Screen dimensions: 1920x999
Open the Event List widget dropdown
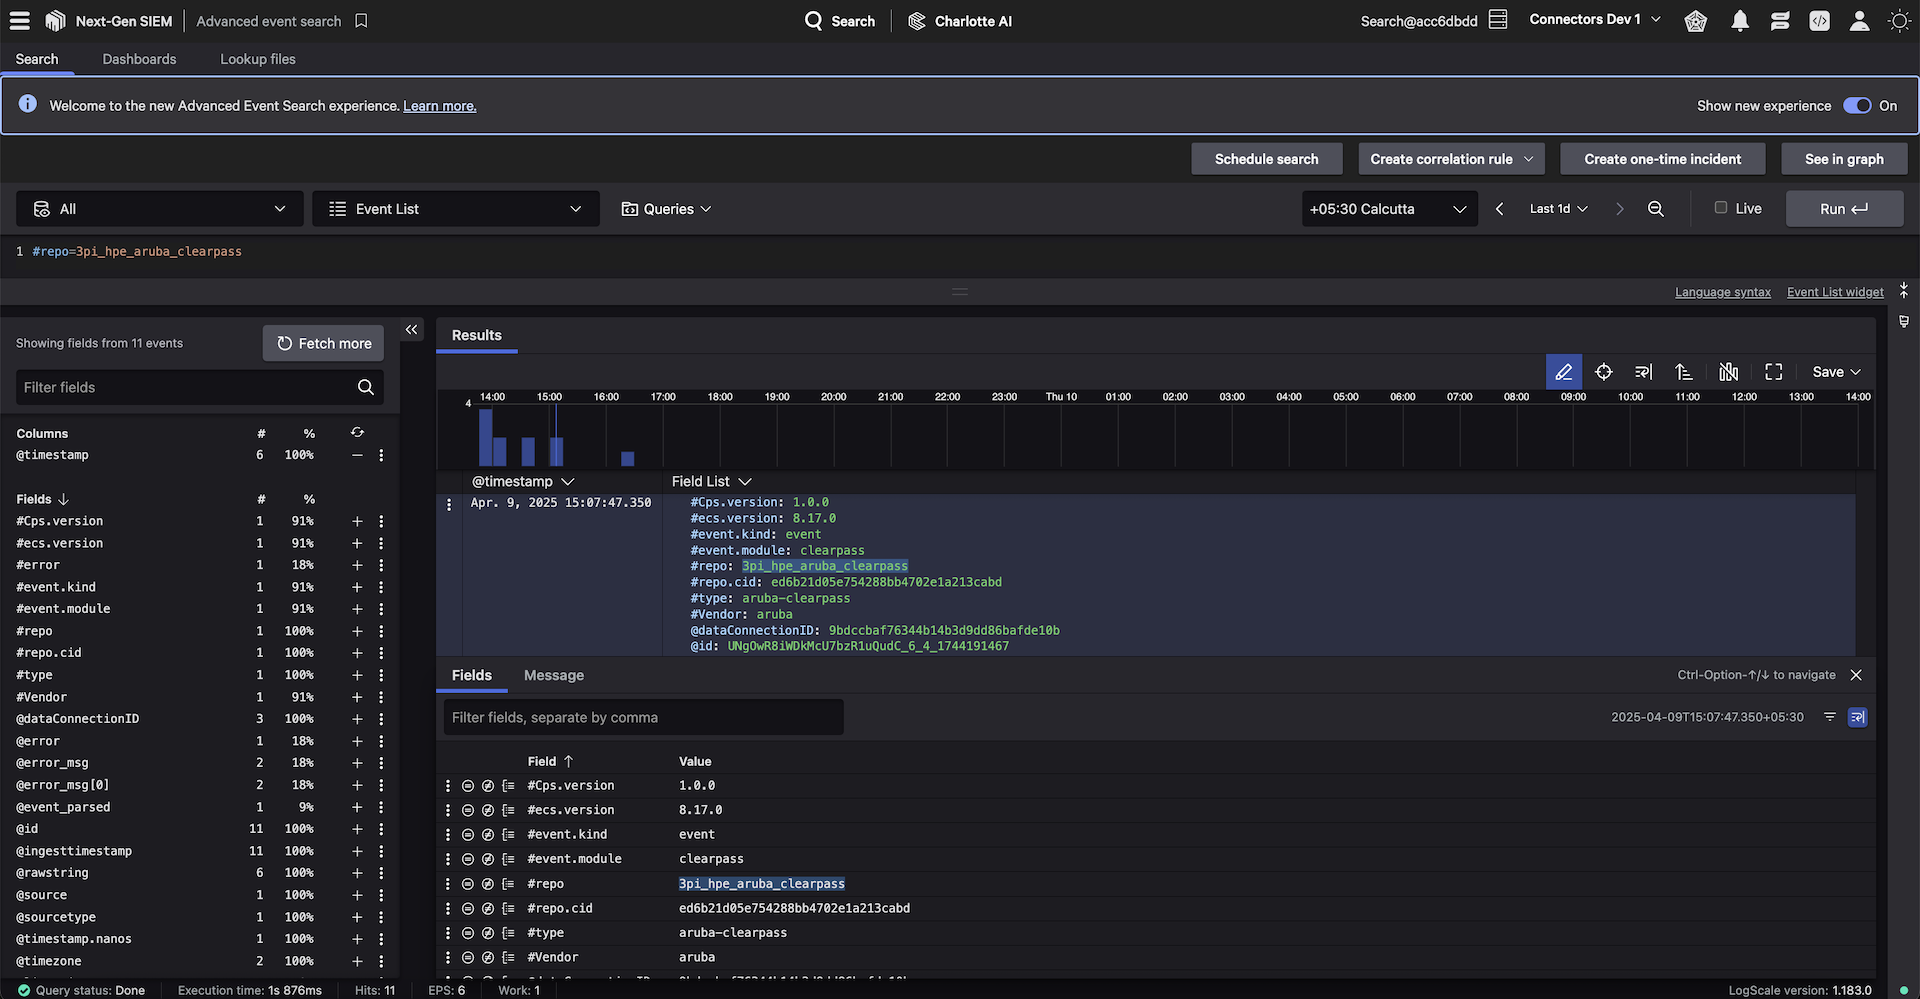point(456,209)
